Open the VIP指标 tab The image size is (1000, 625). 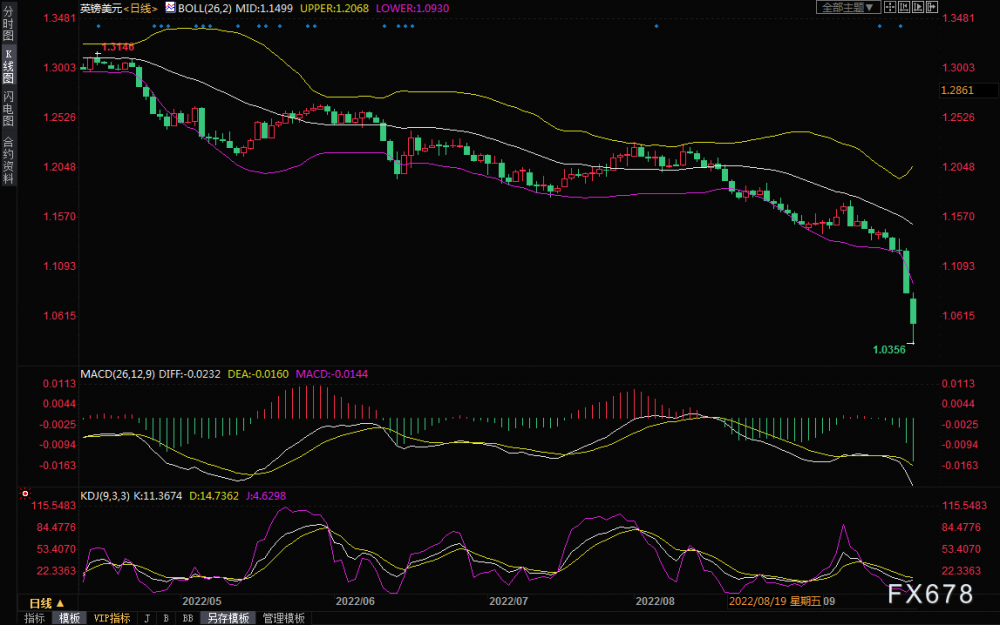[112, 618]
